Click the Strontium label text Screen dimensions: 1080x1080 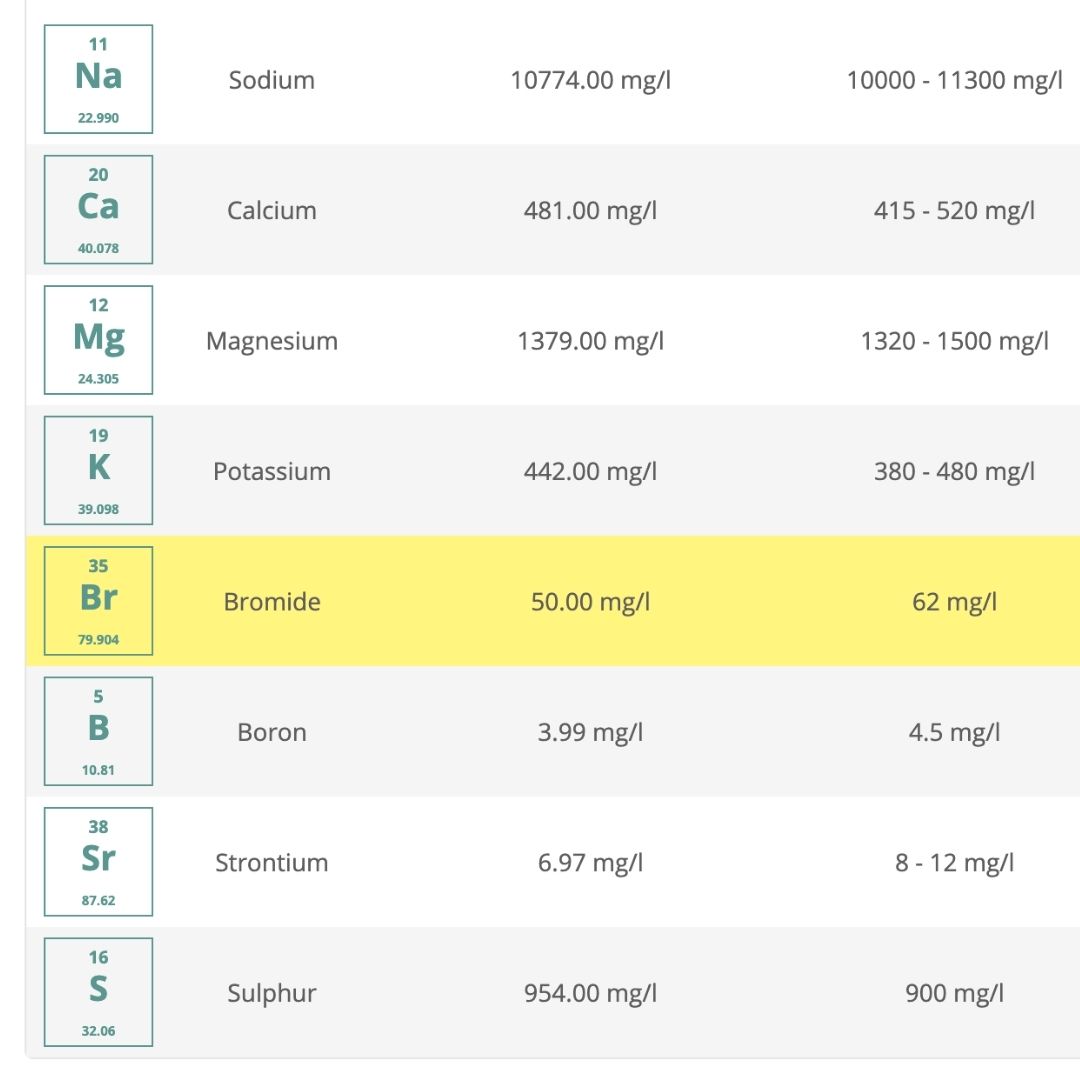(x=272, y=863)
